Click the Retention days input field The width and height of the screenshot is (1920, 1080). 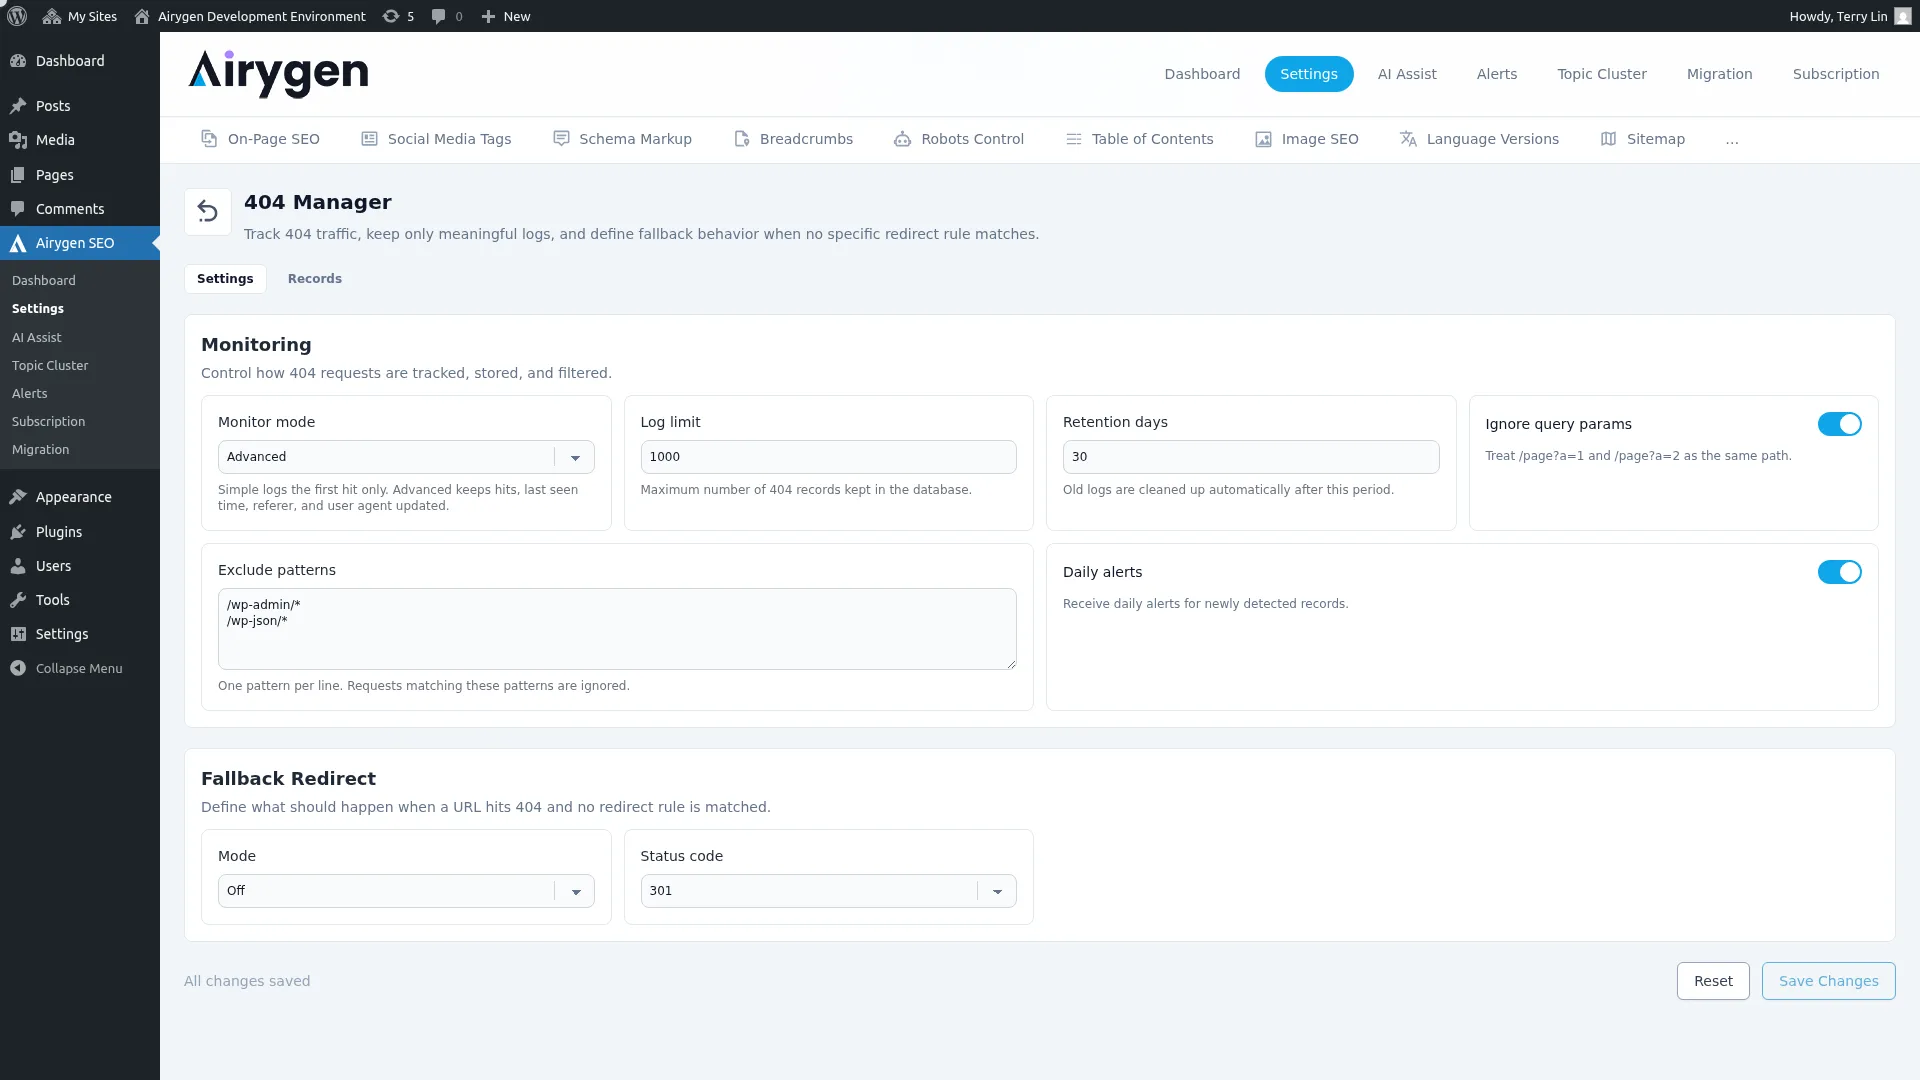1250,457
